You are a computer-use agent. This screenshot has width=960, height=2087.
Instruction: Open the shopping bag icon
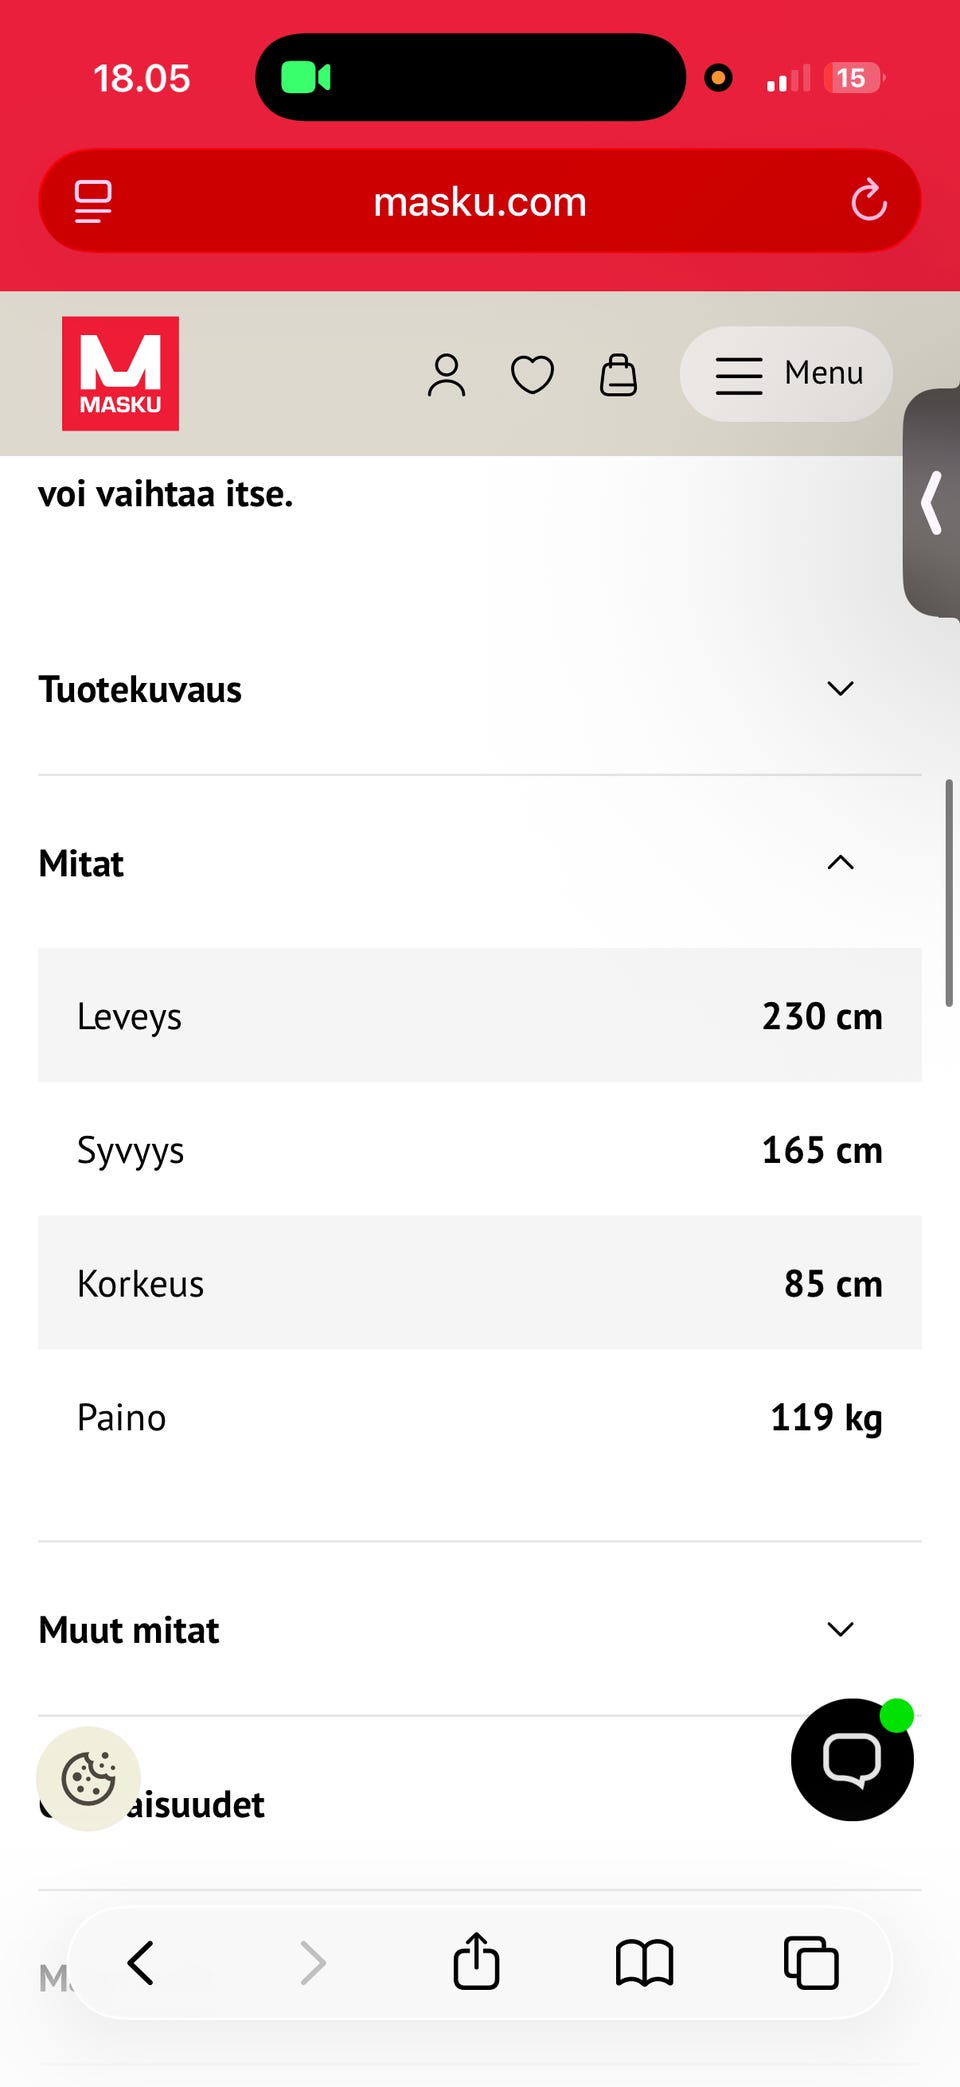coord(618,375)
